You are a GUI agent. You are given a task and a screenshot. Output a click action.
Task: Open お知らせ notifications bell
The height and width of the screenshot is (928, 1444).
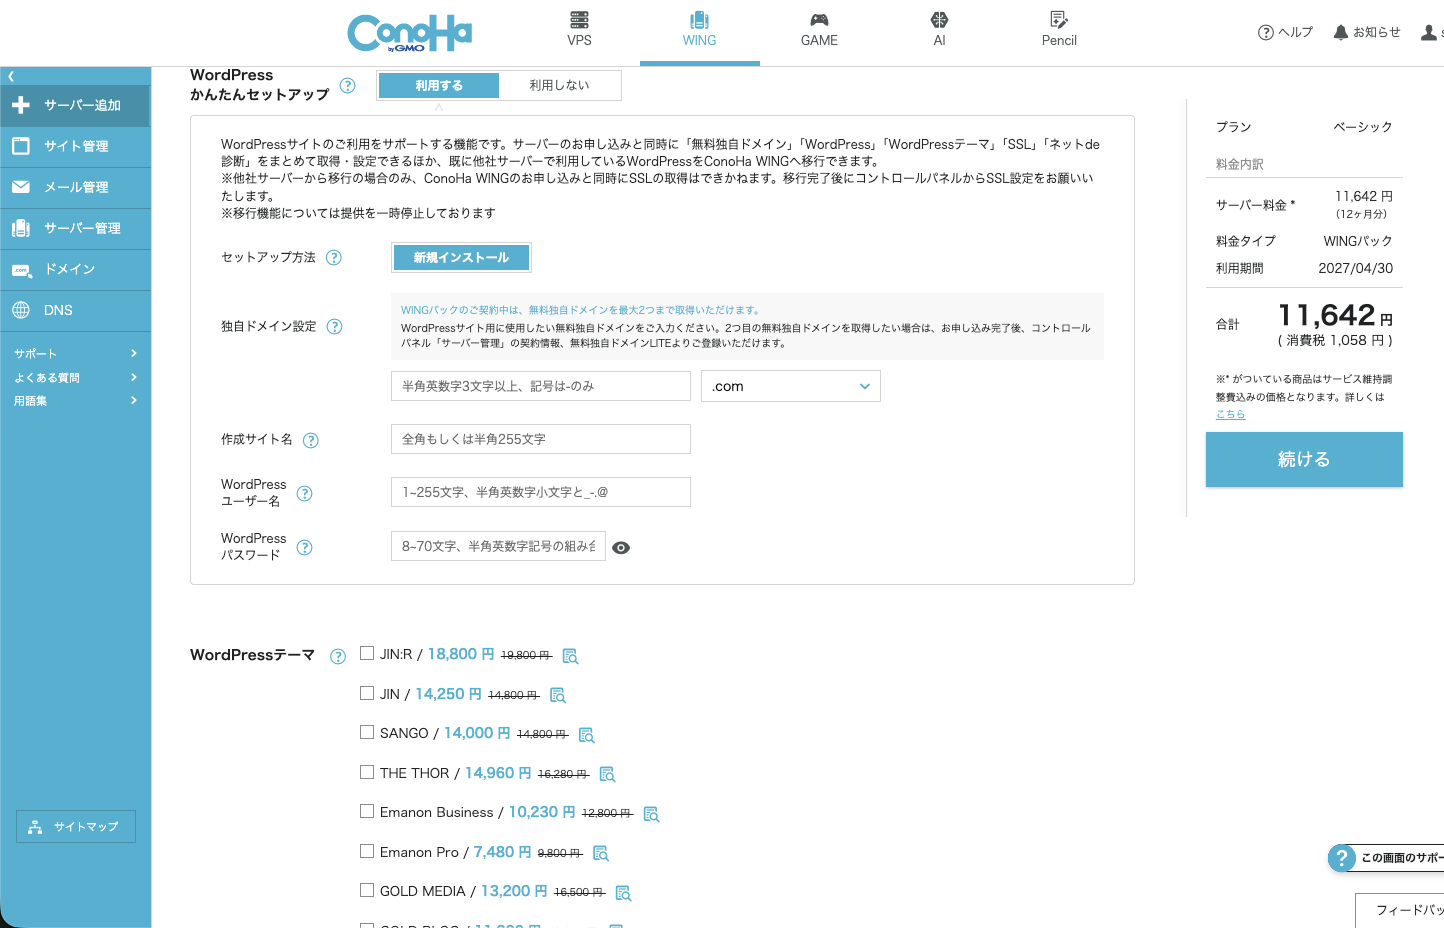[x=1367, y=32]
